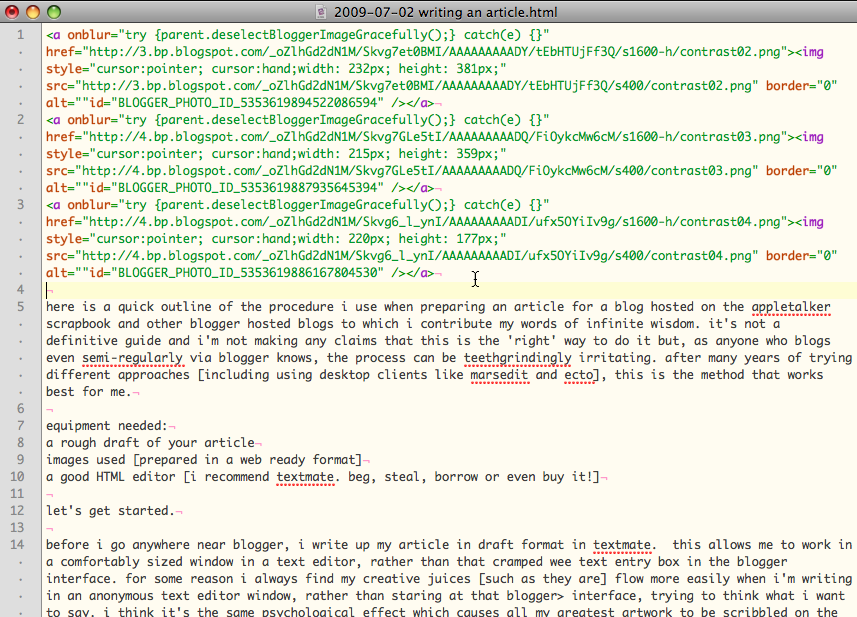Click the "images used [prepared in a web ready format]" line

pyautogui.click(x=204, y=460)
